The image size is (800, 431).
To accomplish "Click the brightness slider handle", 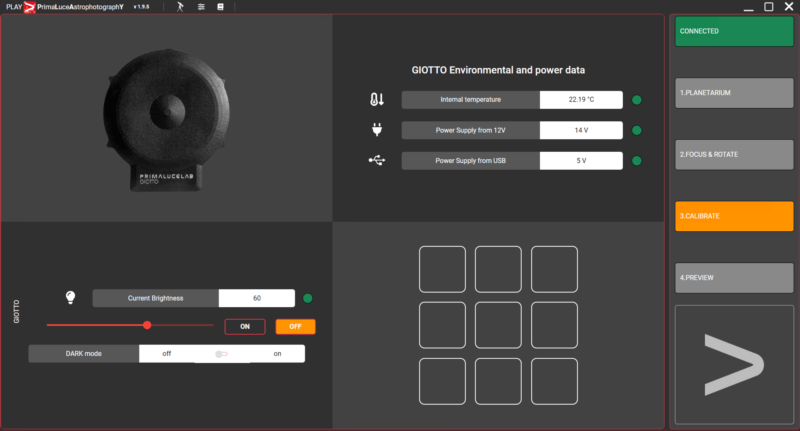I will click(147, 325).
